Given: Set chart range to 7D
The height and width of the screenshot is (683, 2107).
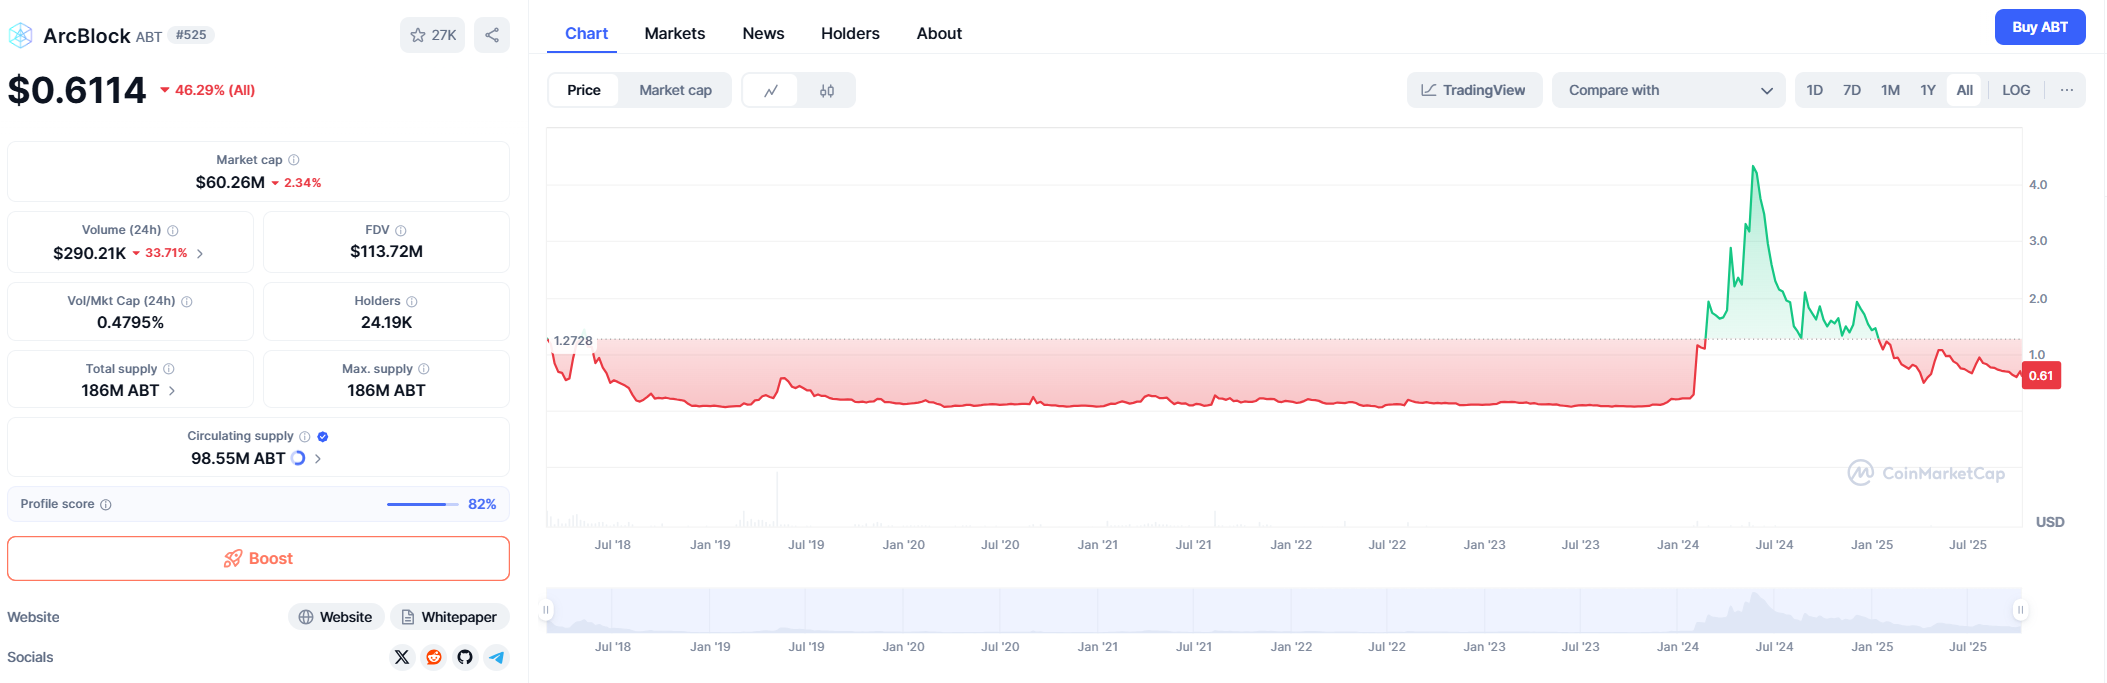Looking at the screenshot, I should [1852, 90].
